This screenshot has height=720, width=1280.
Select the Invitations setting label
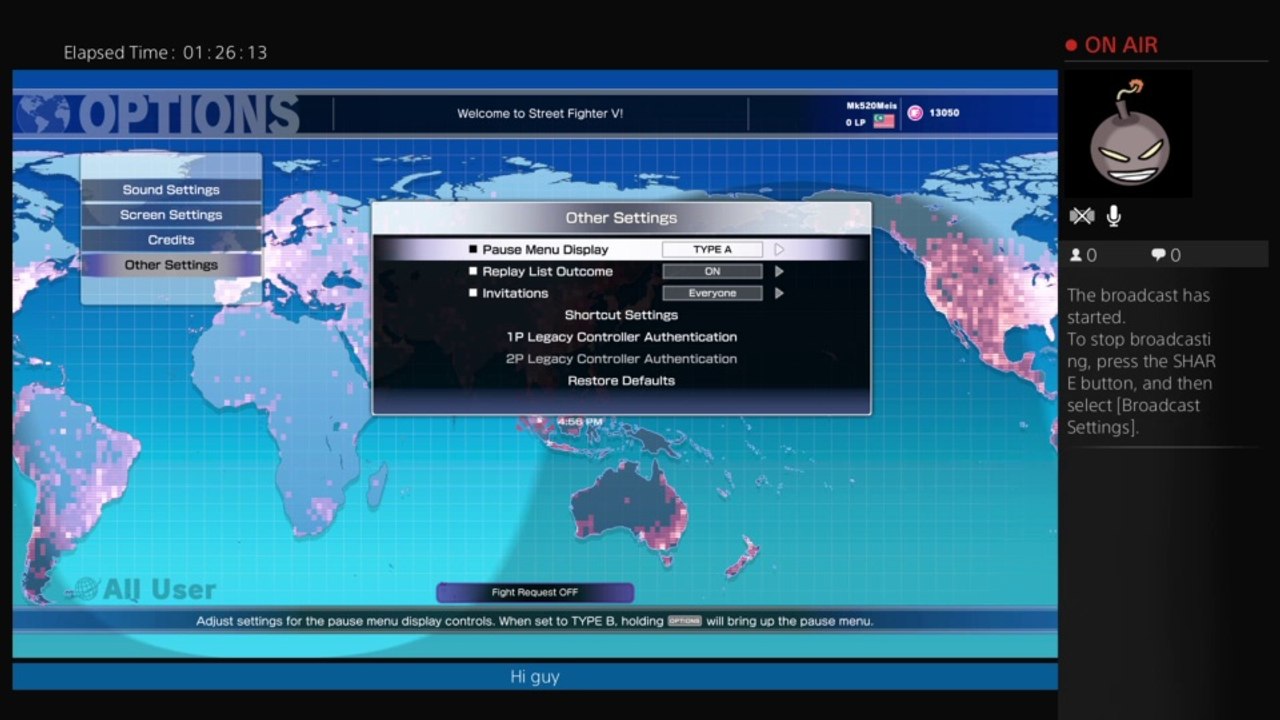[515, 294]
